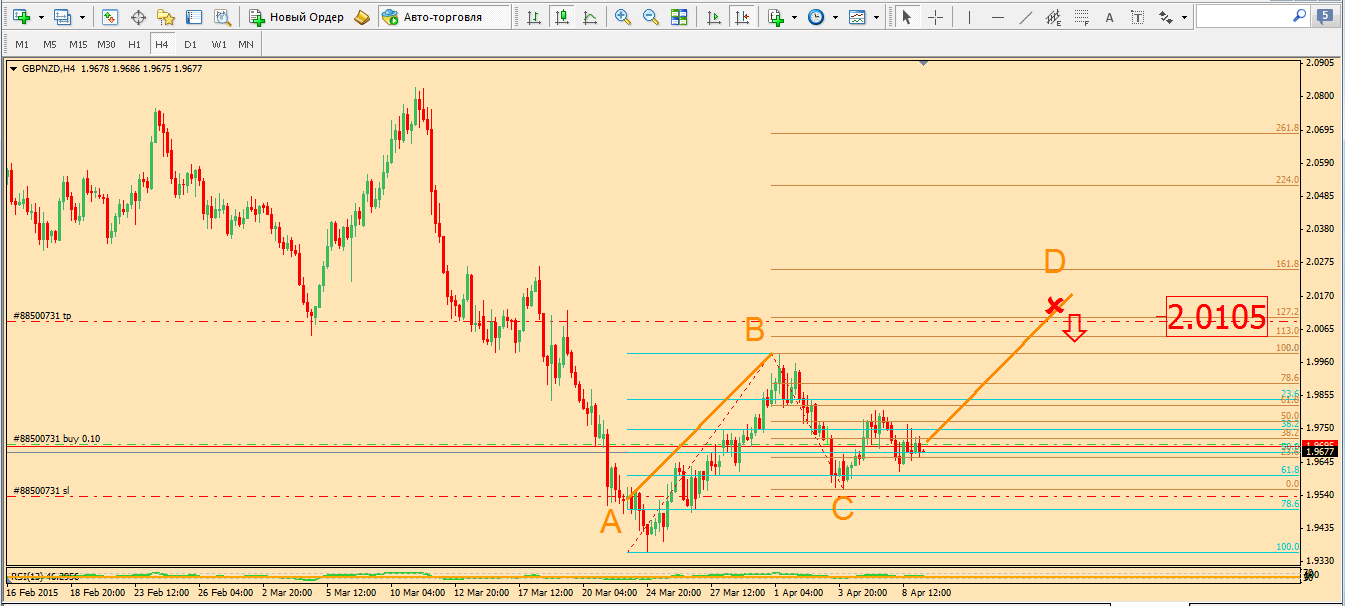Click the #88500731 buy 0.10 label

(56, 438)
